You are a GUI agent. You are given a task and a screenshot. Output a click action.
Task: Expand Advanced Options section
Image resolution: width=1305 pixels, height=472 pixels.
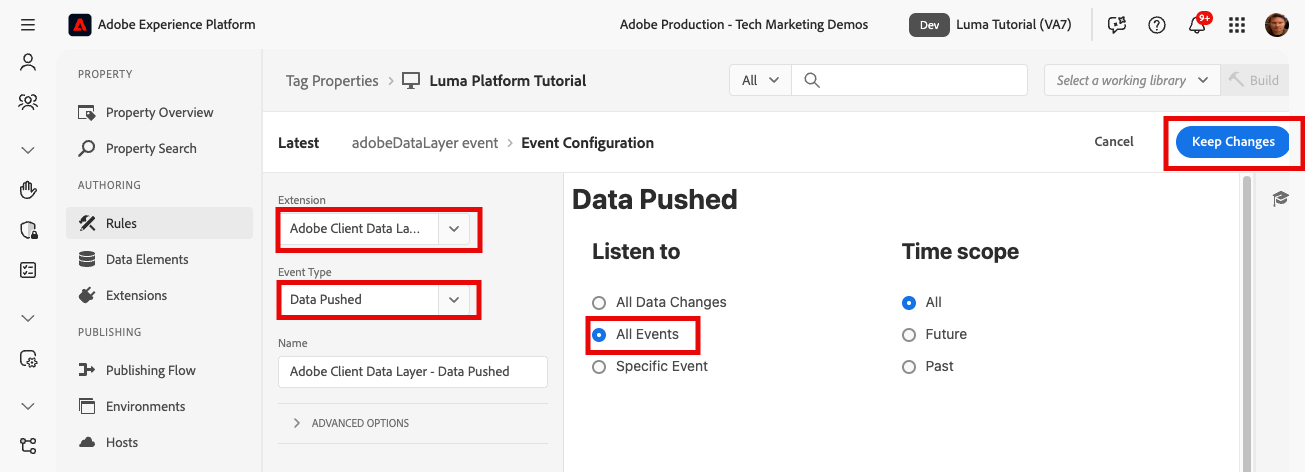click(351, 423)
